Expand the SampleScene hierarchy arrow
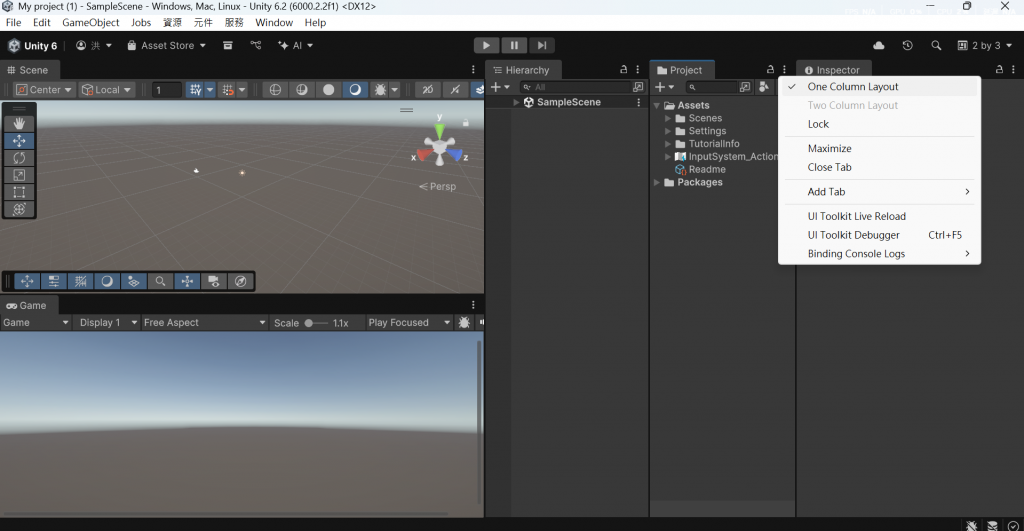Viewport: 1024px width, 531px height. tap(516, 103)
